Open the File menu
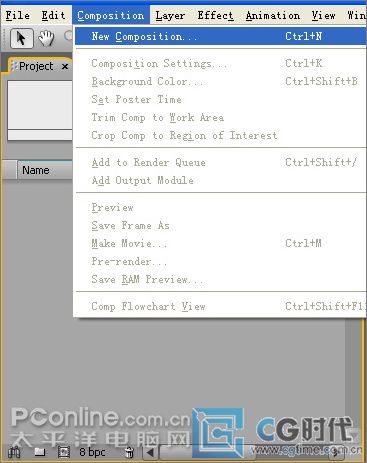The image size is (367, 463). click(18, 16)
